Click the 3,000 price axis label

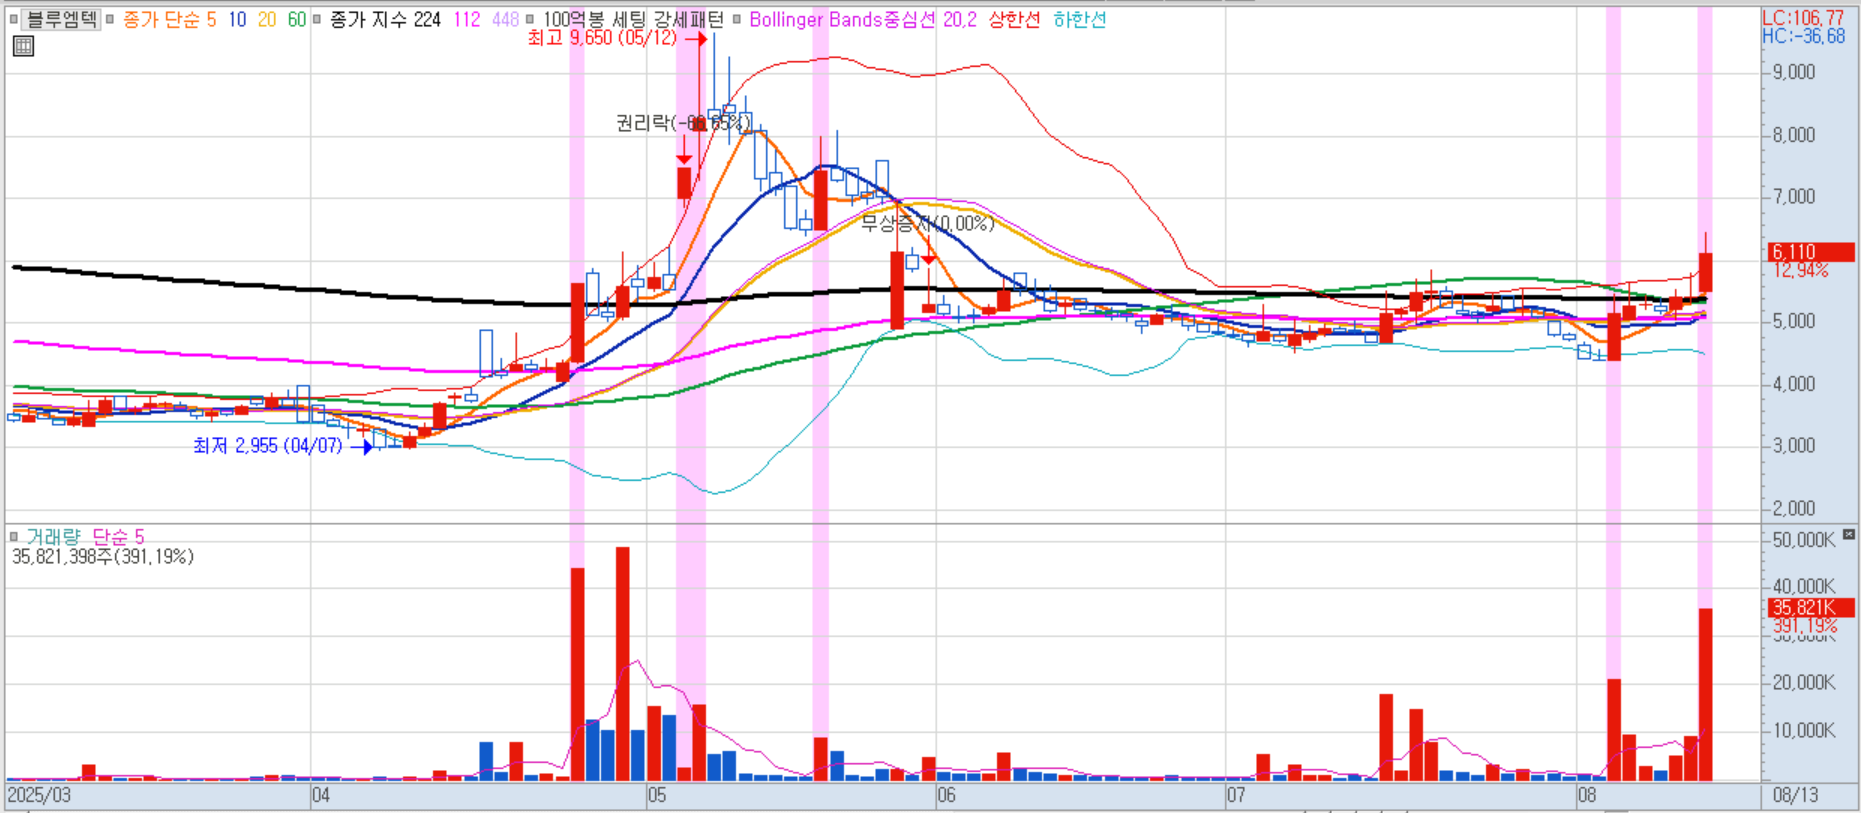(x=1793, y=446)
